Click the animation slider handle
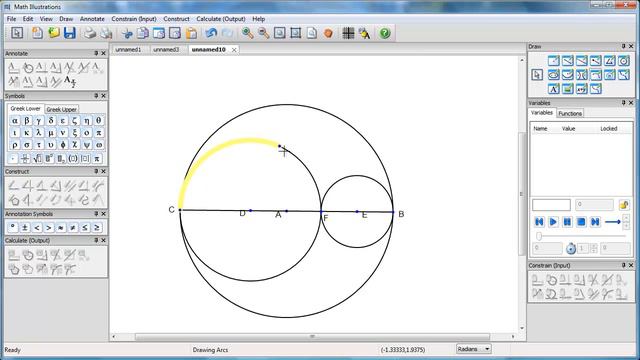 (539, 236)
